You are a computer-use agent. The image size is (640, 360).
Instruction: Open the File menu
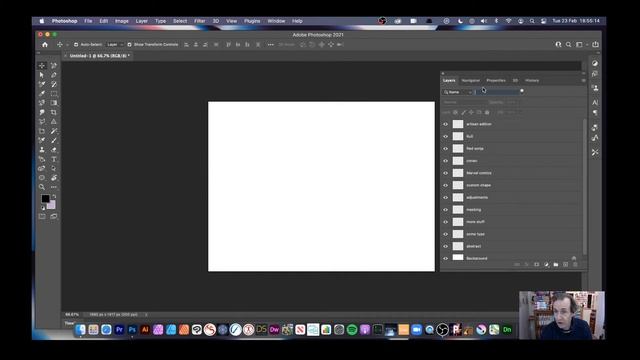pyautogui.click(x=88, y=21)
